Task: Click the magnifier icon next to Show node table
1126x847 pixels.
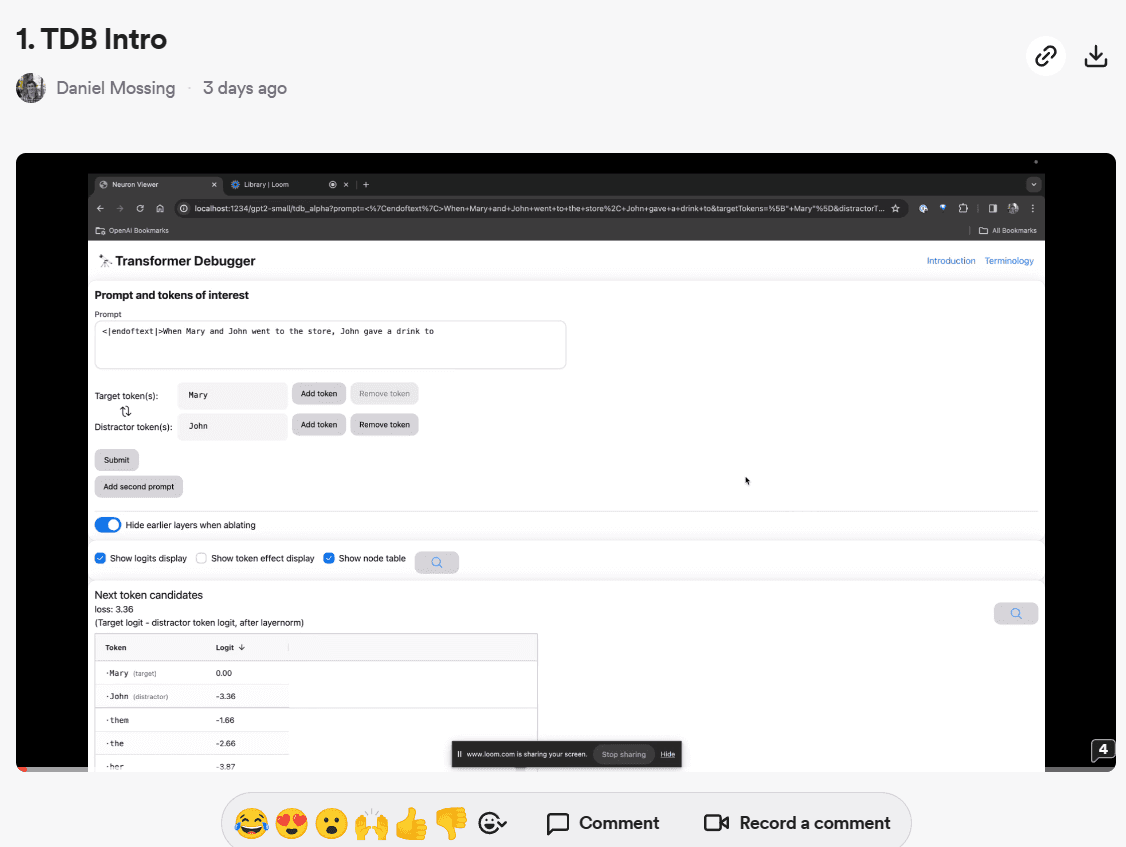Action: click(x=436, y=562)
